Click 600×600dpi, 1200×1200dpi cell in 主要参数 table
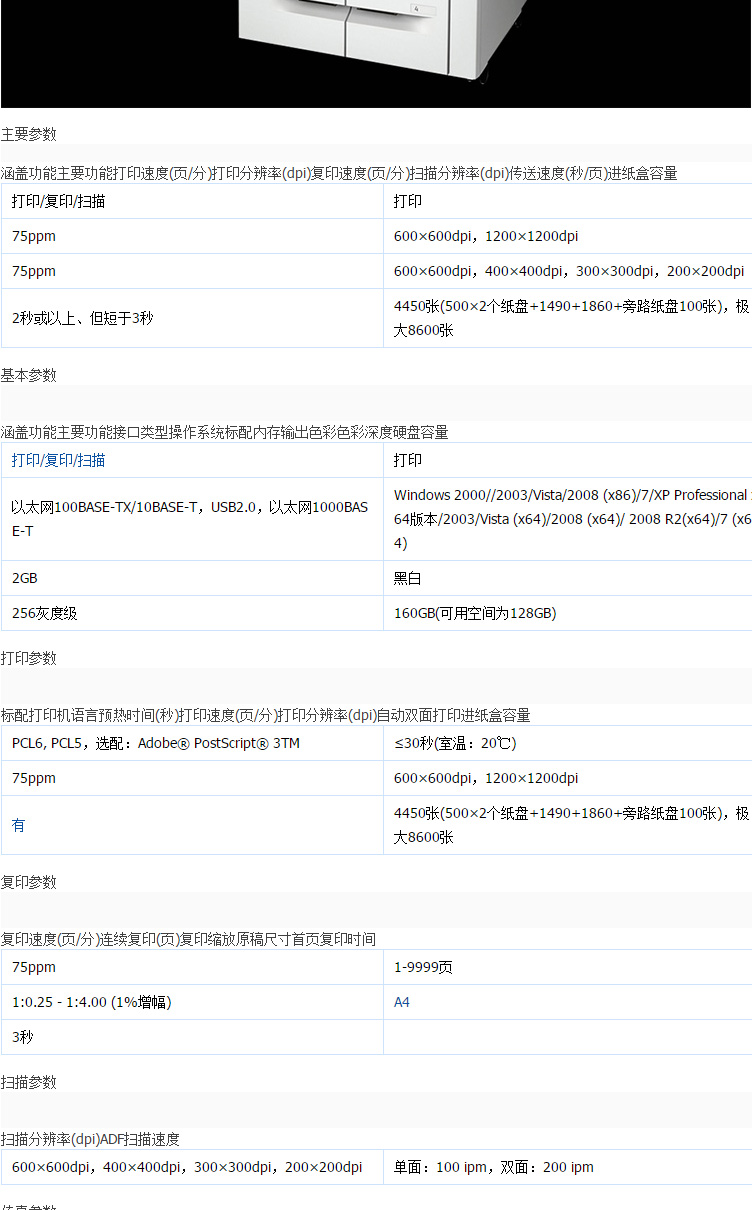This screenshot has width=752, height=1210. pos(568,236)
